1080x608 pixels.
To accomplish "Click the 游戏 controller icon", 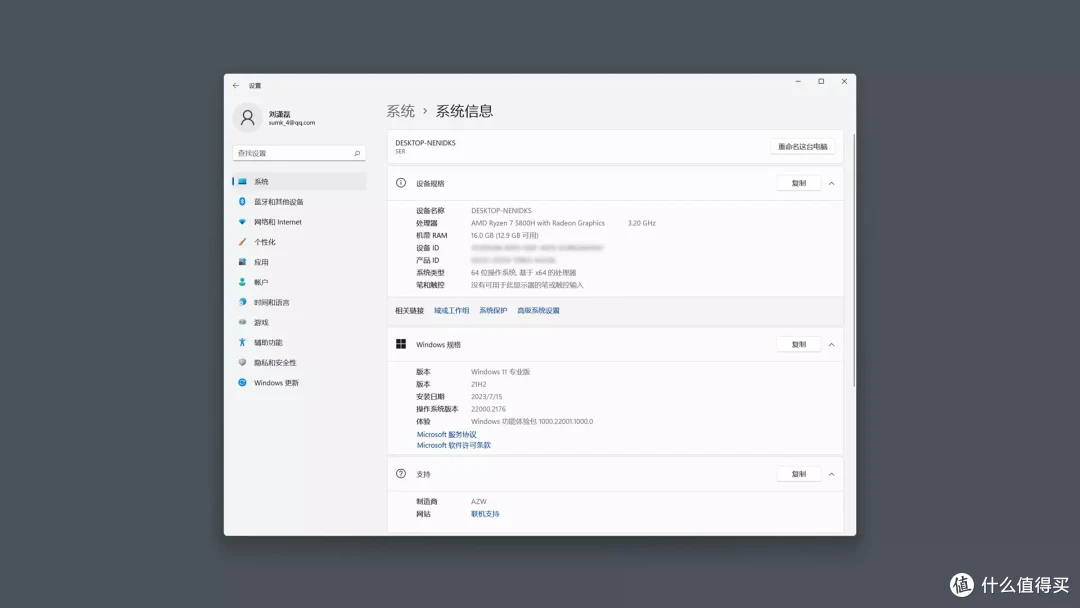I will coord(242,322).
